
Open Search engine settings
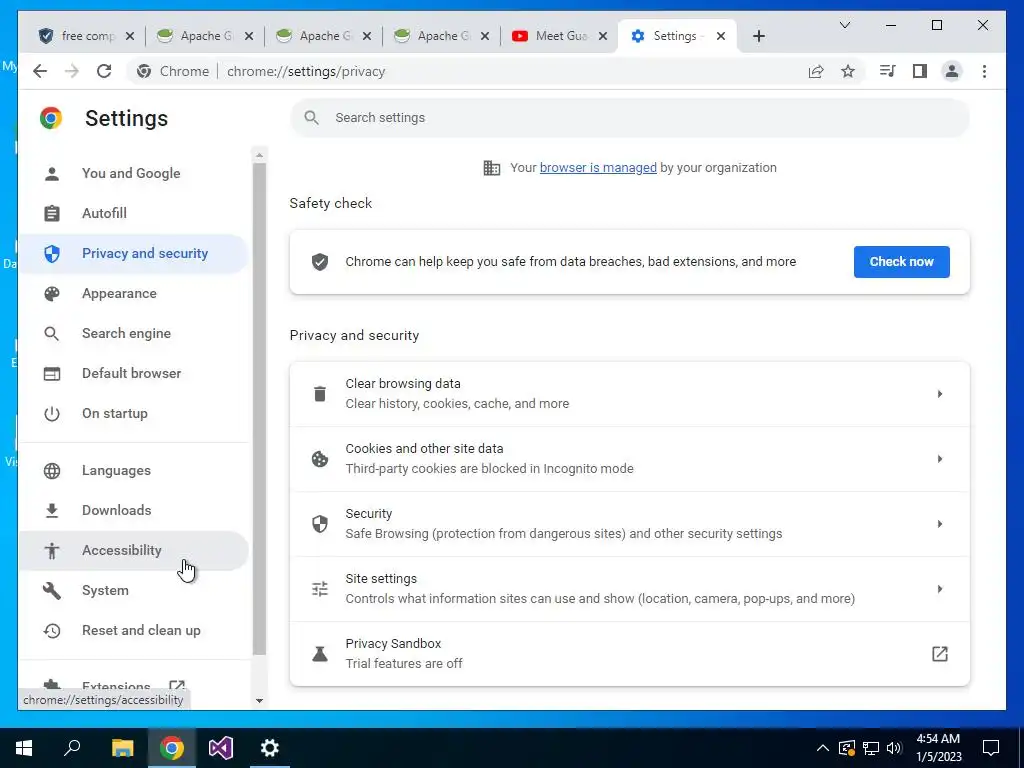133,333
